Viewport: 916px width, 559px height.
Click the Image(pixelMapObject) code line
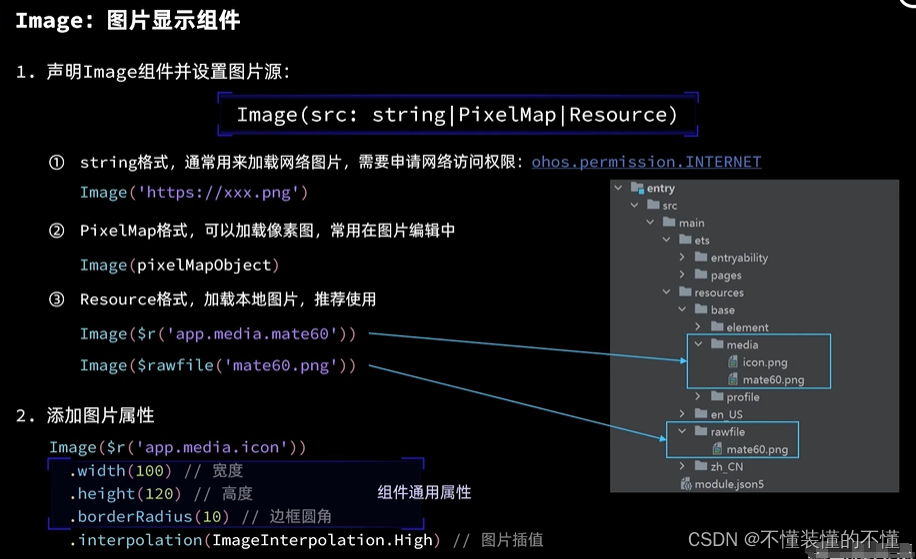(180, 265)
